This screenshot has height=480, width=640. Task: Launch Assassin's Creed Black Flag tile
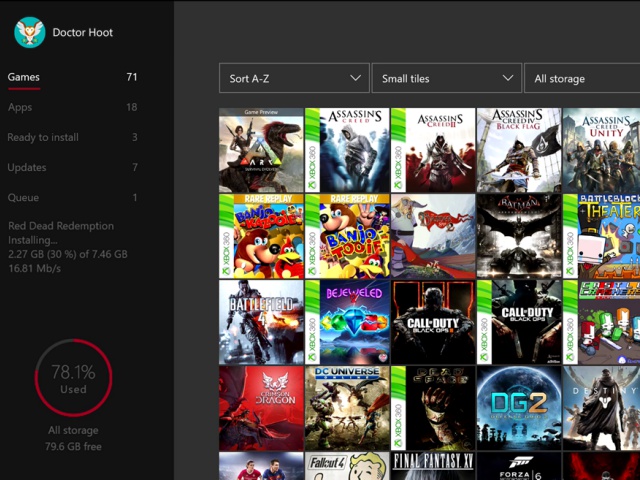(x=518, y=150)
